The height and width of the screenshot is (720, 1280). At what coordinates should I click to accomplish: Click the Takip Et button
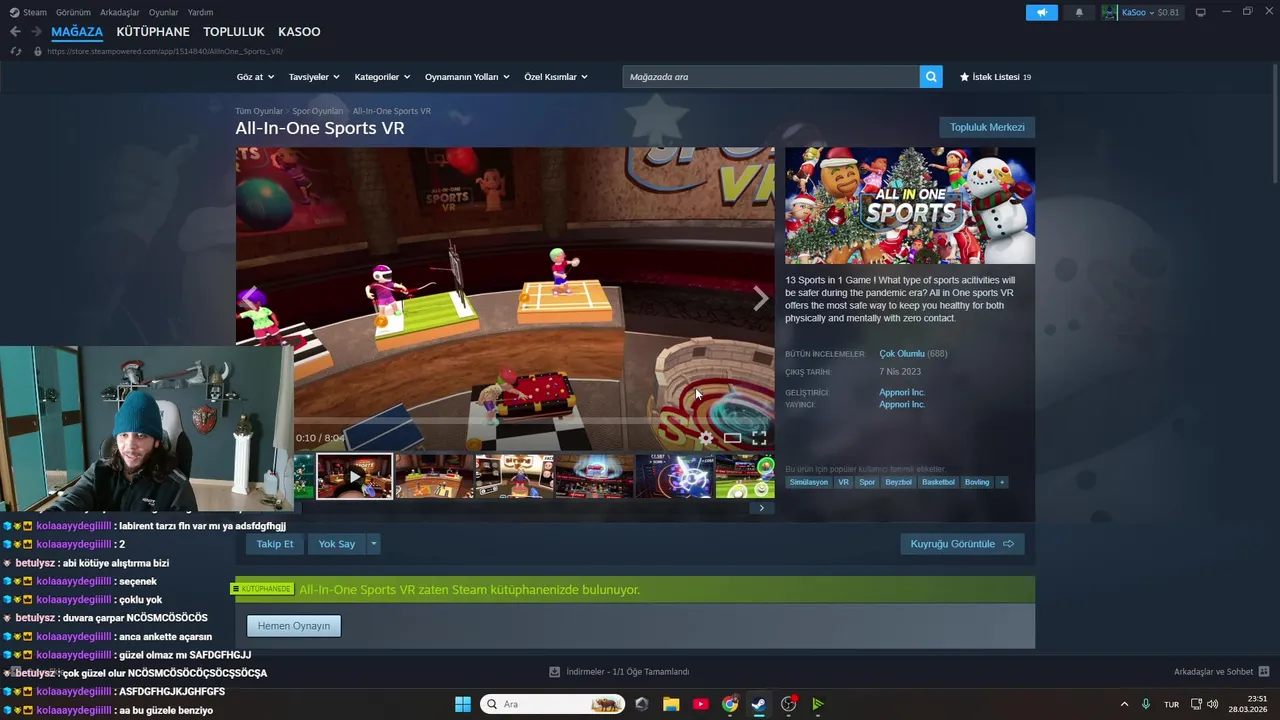click(x=275, y=544)
